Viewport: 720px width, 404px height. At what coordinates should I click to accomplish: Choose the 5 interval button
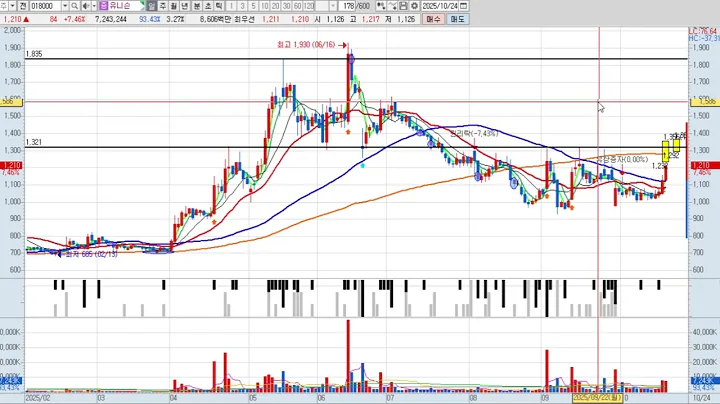click(x=253, y=6)
